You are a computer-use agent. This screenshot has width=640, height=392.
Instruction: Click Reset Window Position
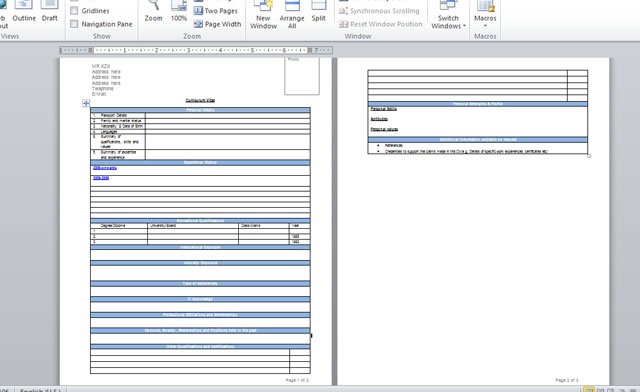(x=380, y=24)
